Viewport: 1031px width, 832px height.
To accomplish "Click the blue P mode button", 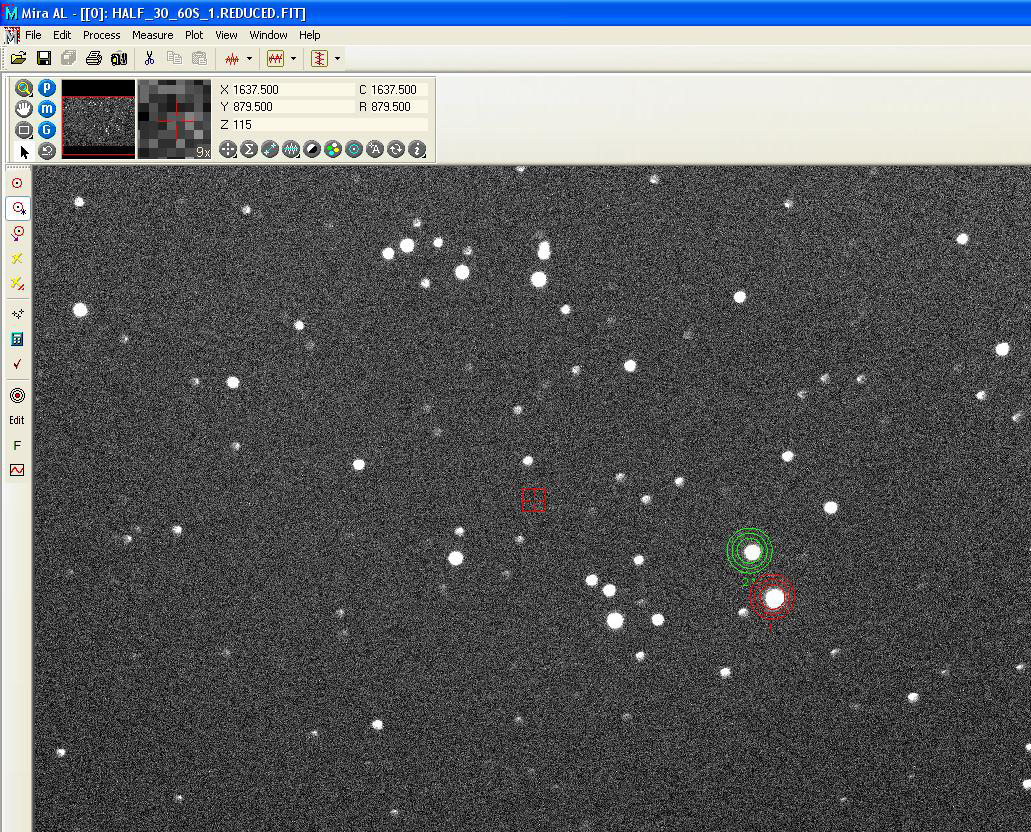I will click(47, 88).
